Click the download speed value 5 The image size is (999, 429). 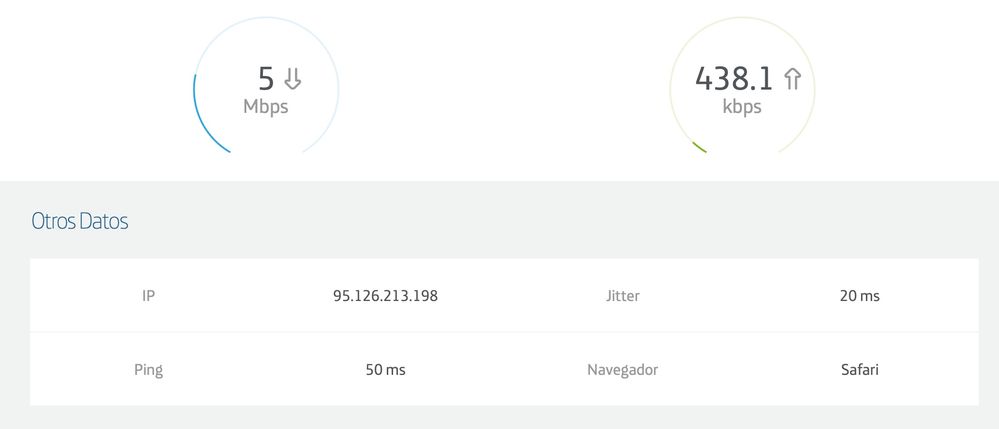coord(265,78)
